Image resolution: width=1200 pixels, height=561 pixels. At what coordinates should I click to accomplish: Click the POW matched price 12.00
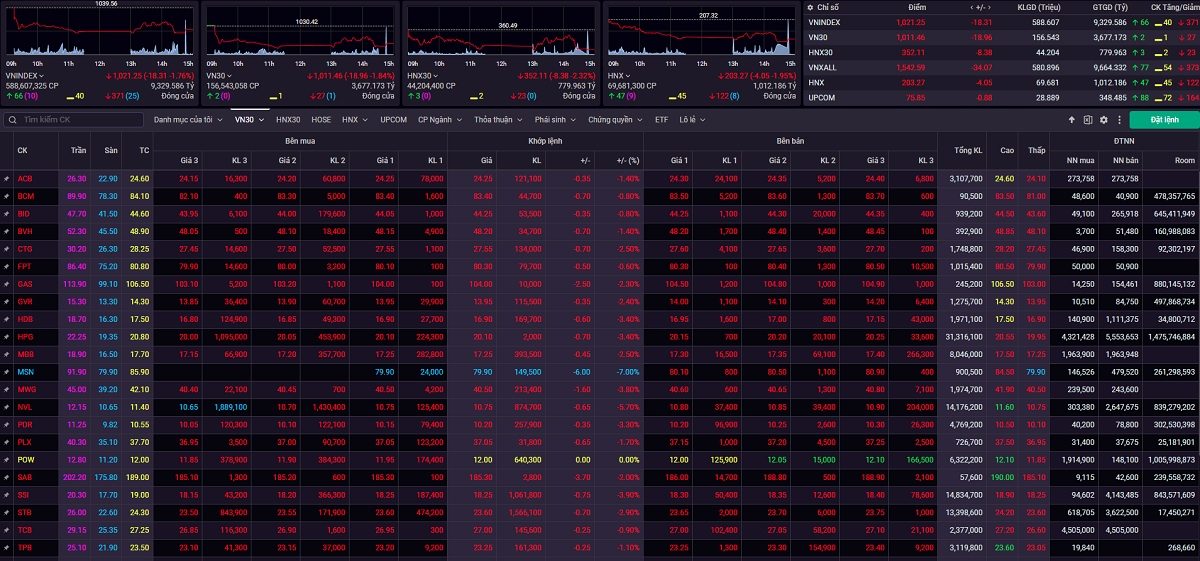[483, 460]
